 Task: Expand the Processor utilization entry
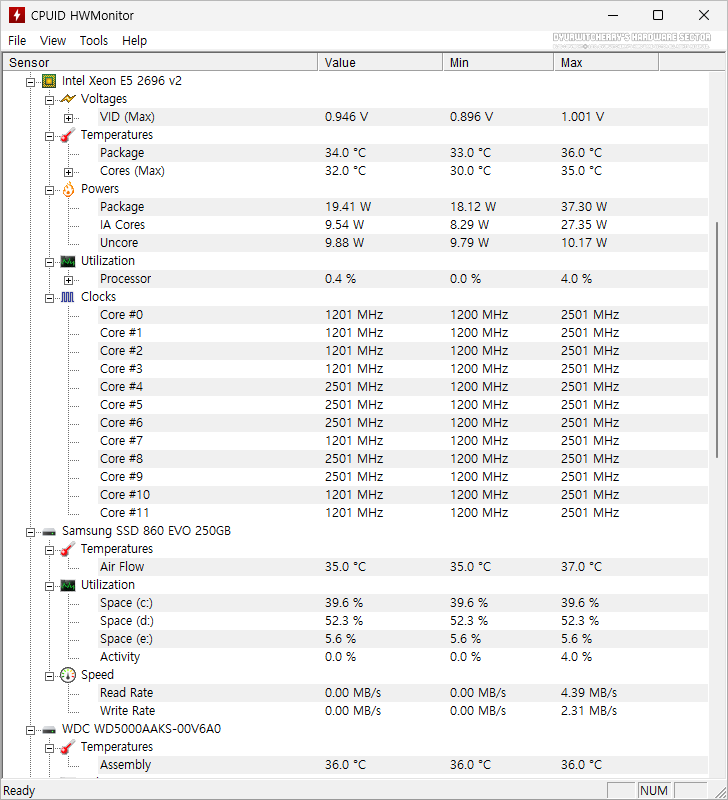(x=68, y=280)
